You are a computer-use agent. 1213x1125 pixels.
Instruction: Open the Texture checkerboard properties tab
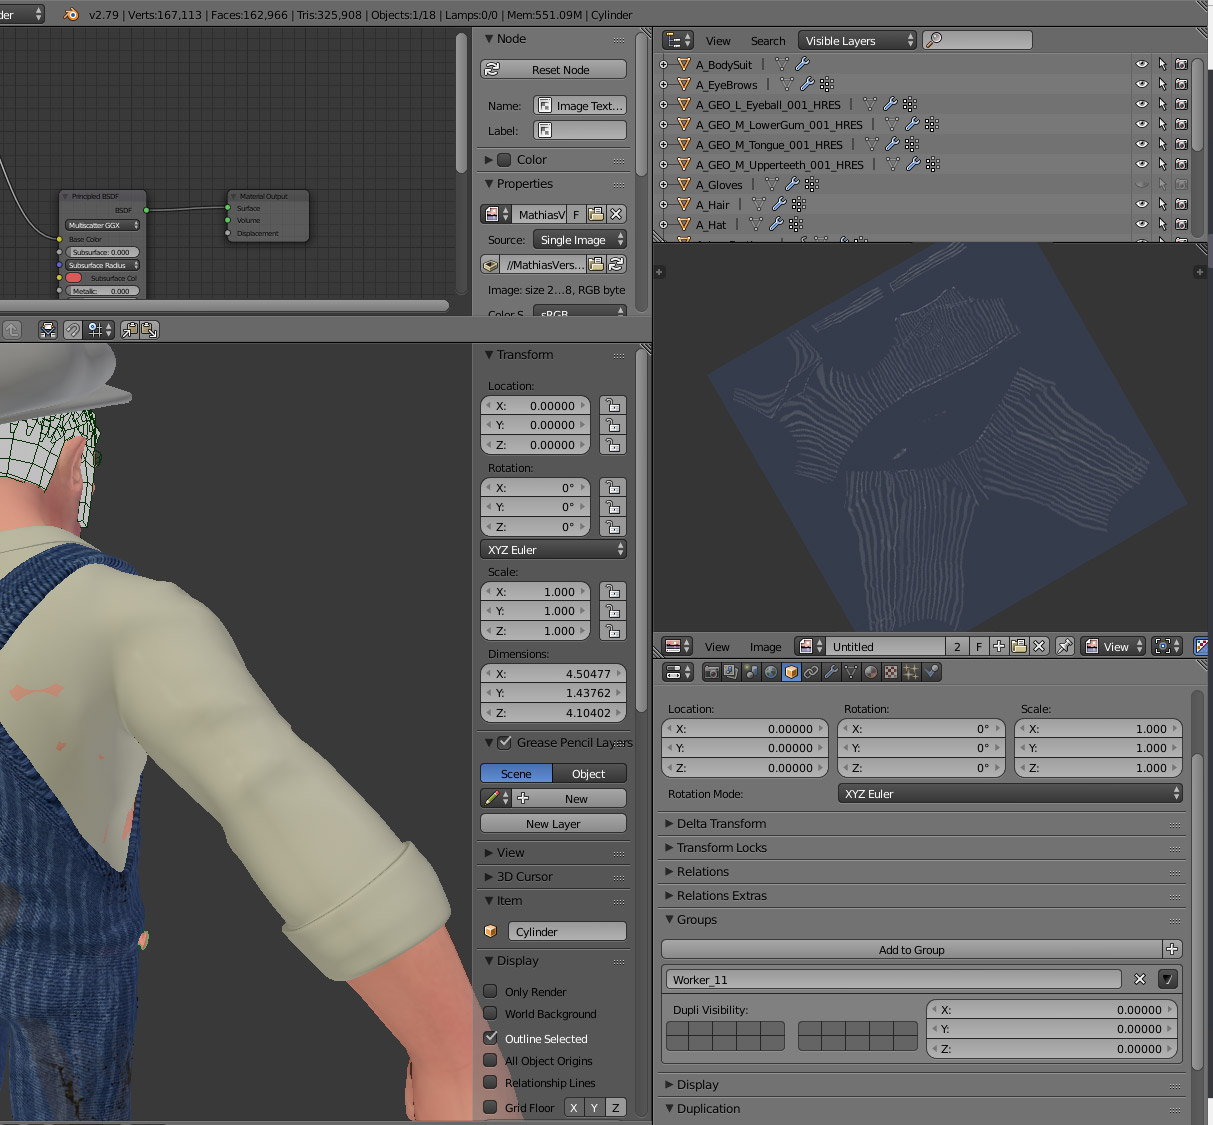click(891, 672)
